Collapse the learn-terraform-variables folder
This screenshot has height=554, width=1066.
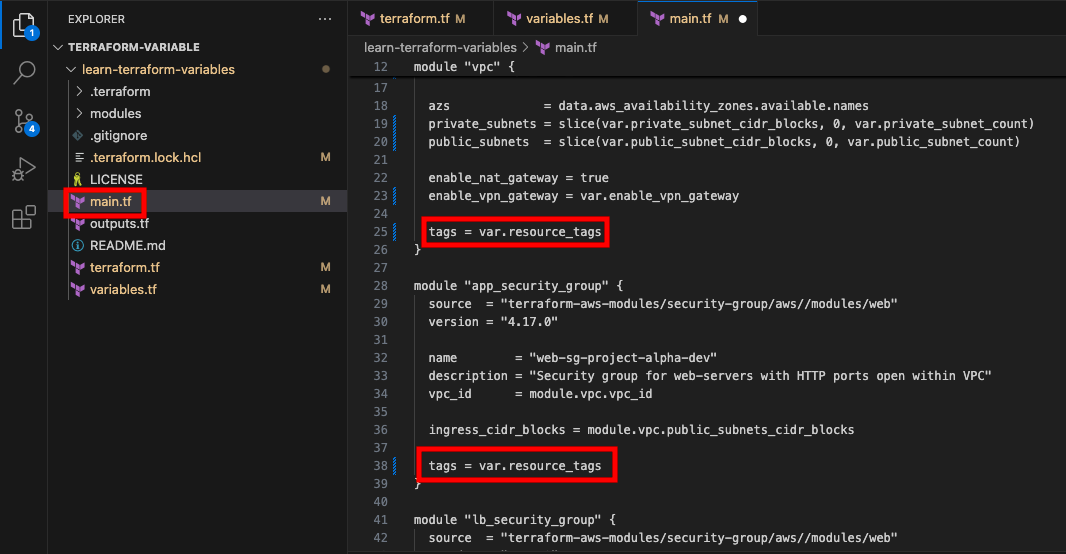click(x=71, y=69)
